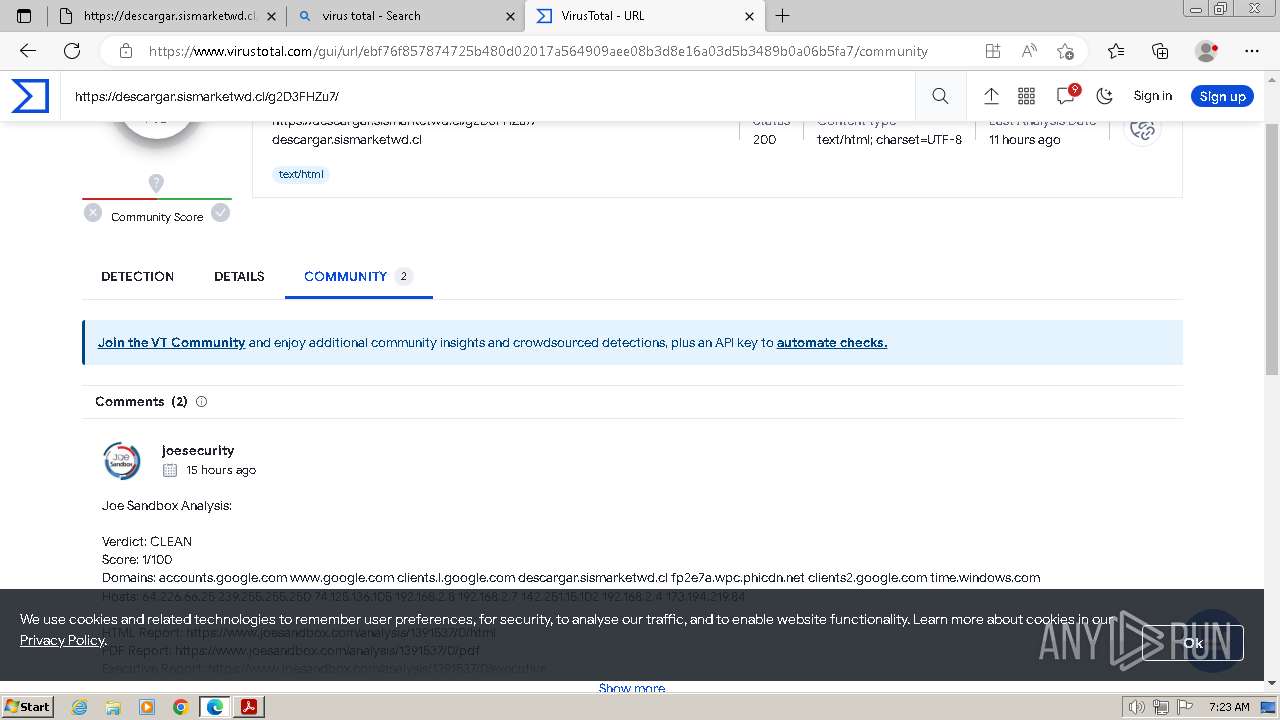Click Ok on cookie banner
This screenshot has height=720, width=1280.
point(1193,643)
